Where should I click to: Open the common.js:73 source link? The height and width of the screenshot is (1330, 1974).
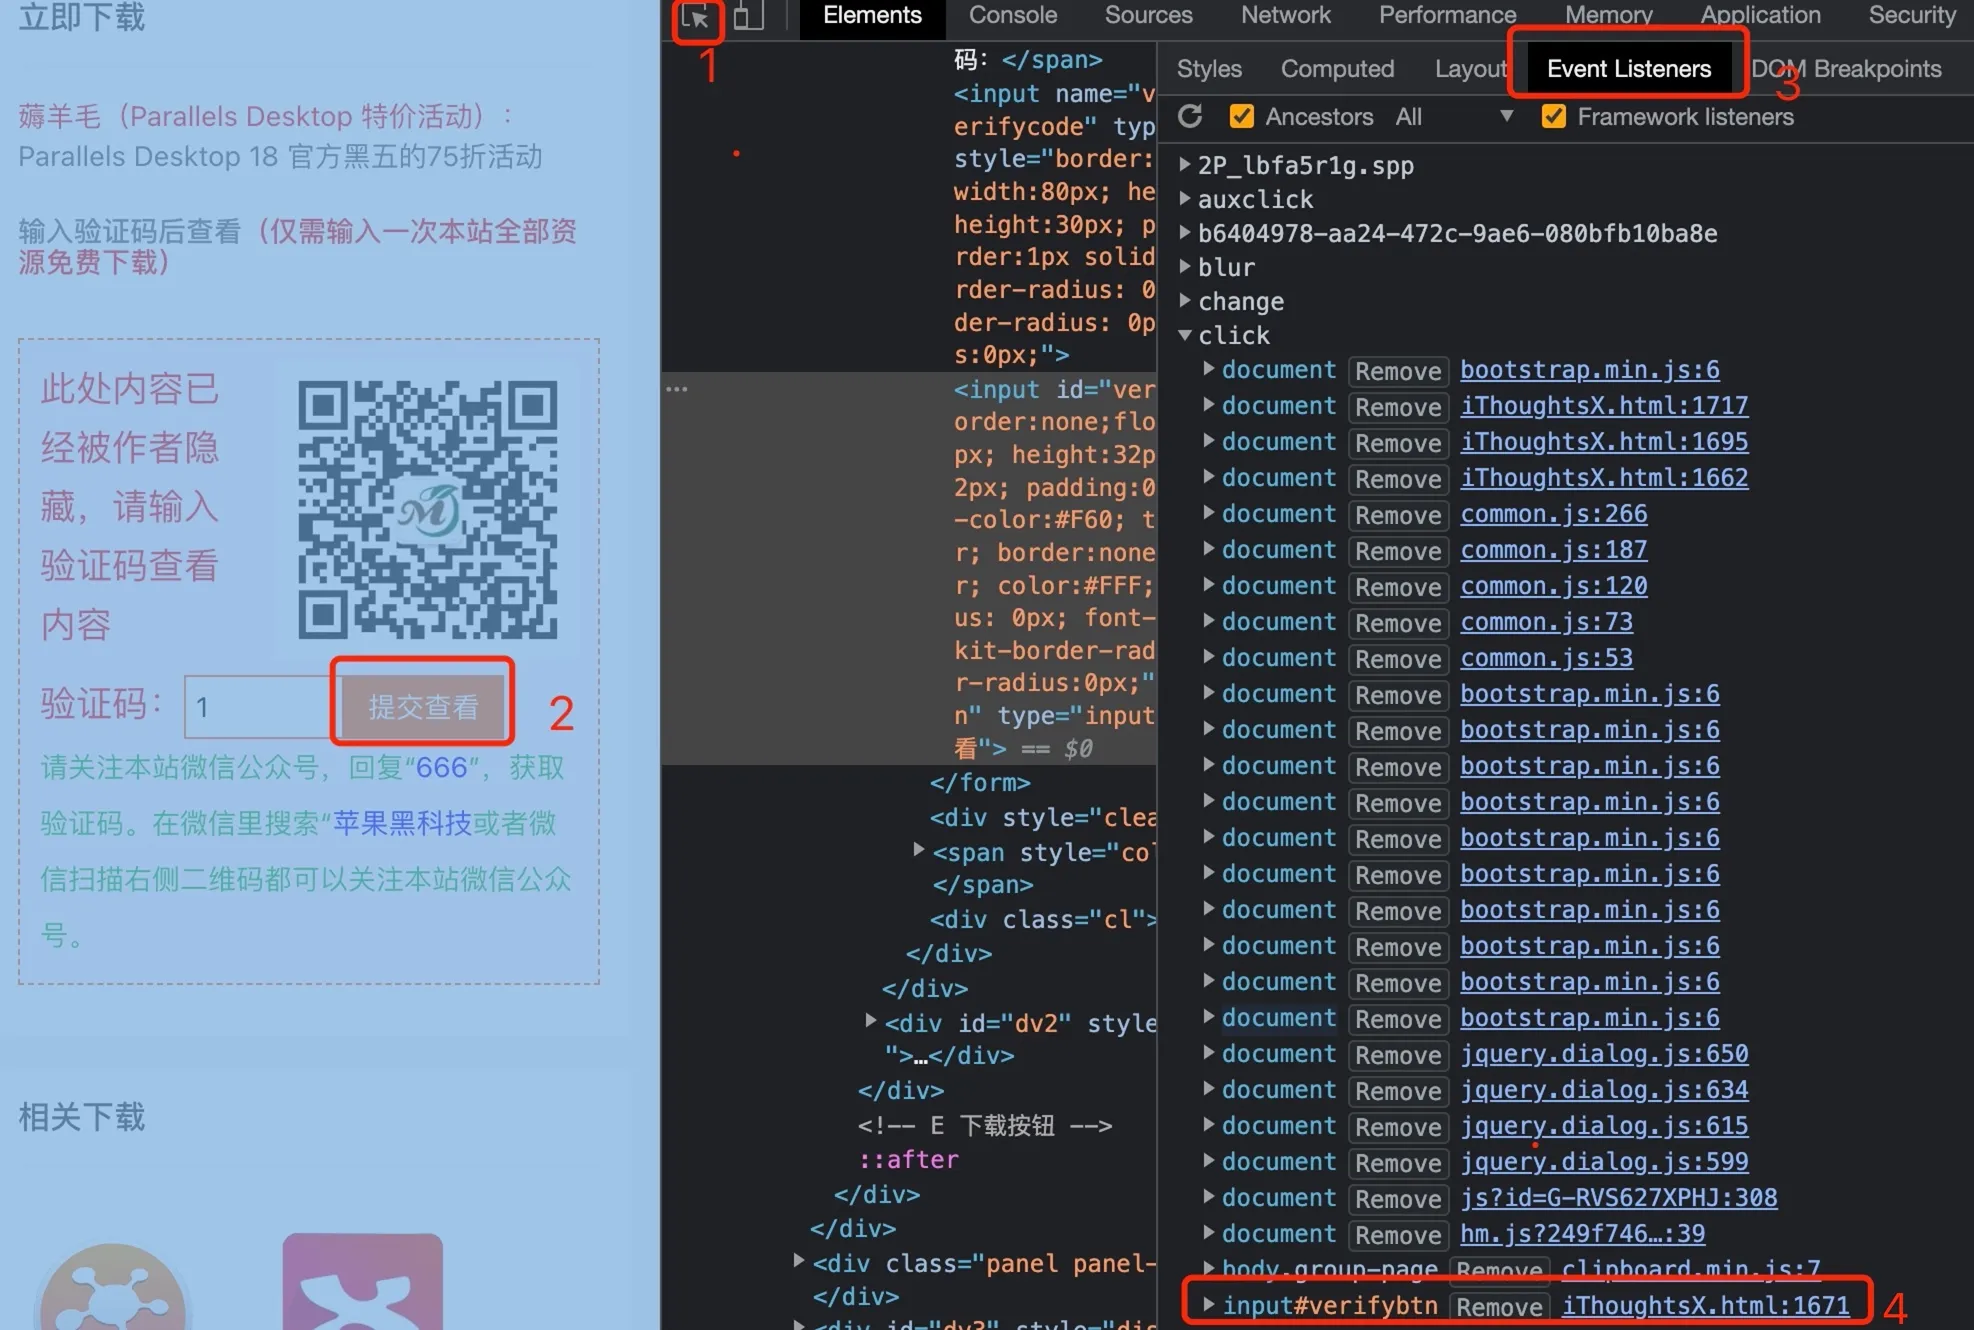(x=1546, y=621)
